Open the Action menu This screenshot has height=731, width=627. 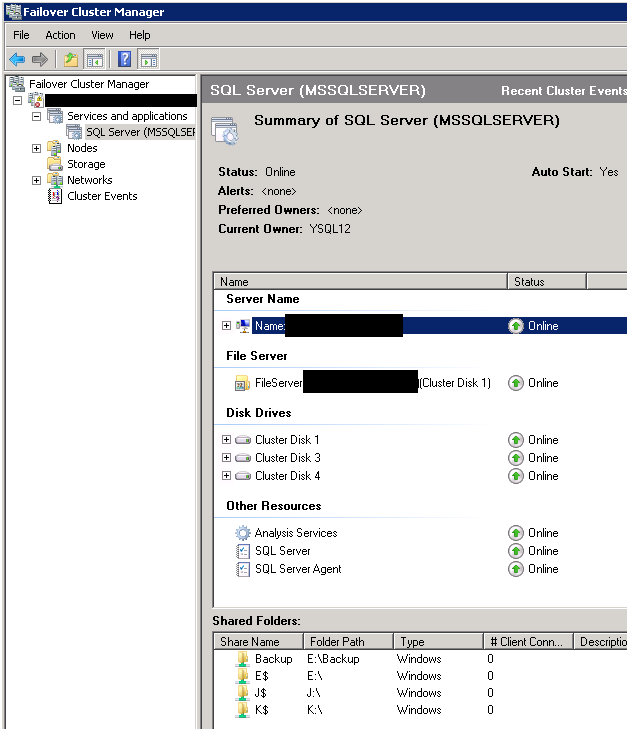(x=60, y=35)
